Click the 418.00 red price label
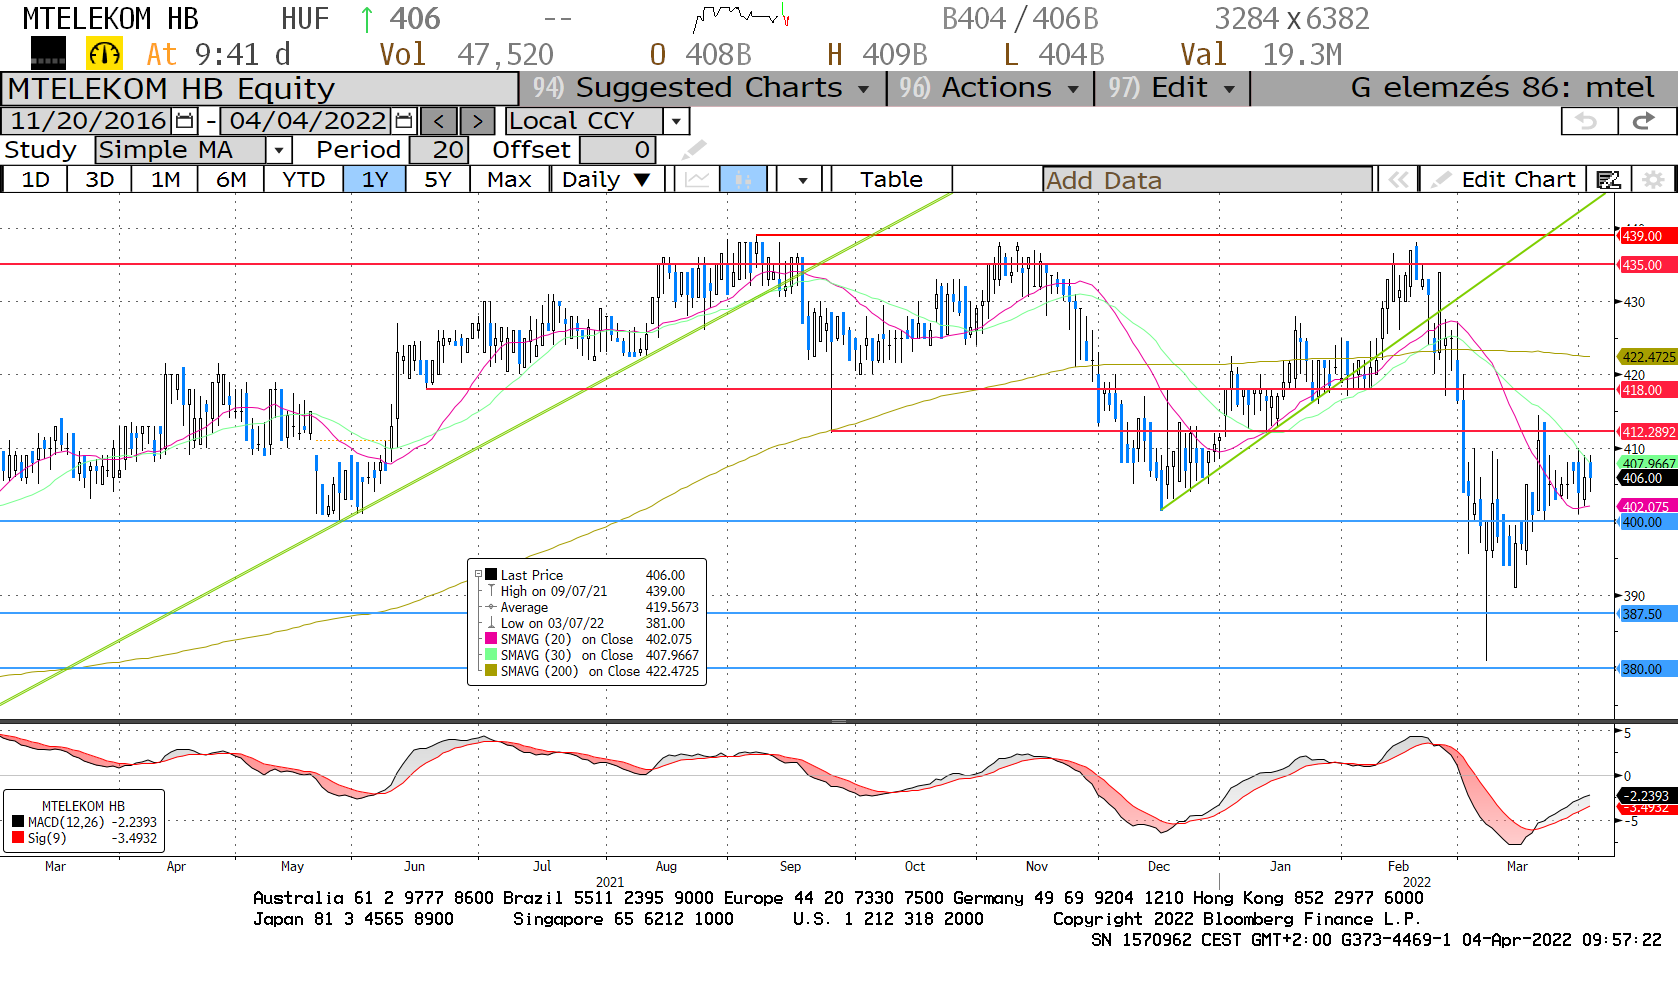 (1645, 390)
